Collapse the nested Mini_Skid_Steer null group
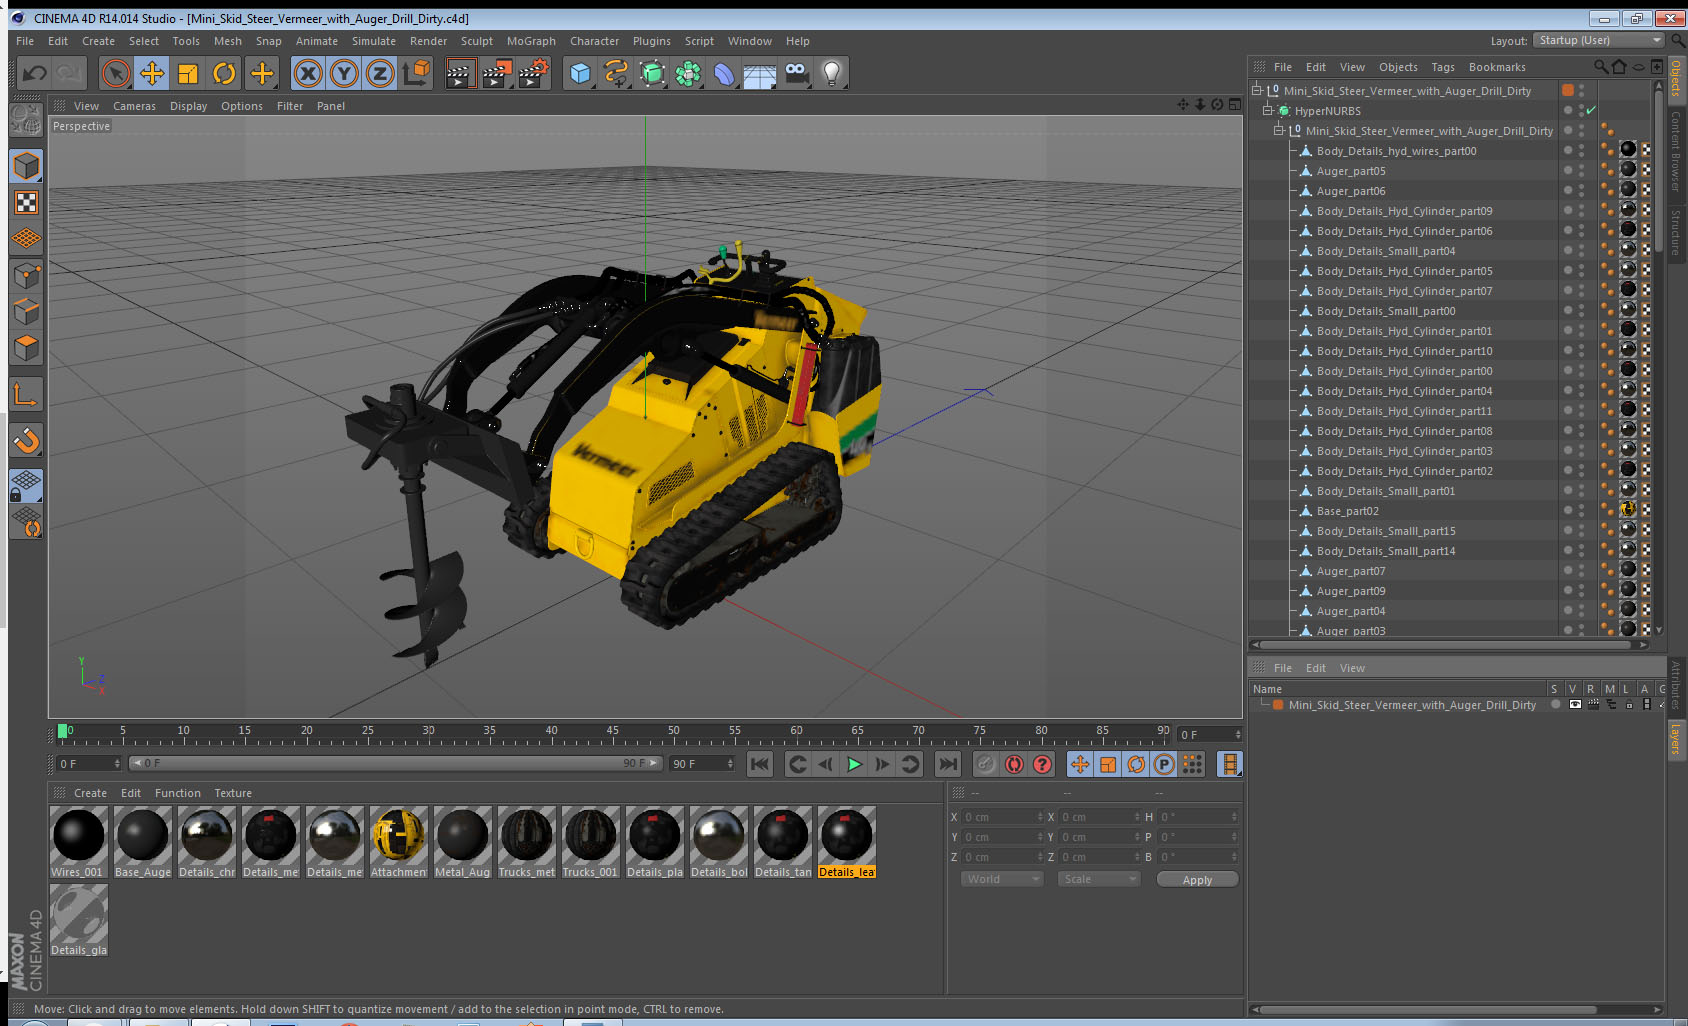 click(x=1278, y=130)
